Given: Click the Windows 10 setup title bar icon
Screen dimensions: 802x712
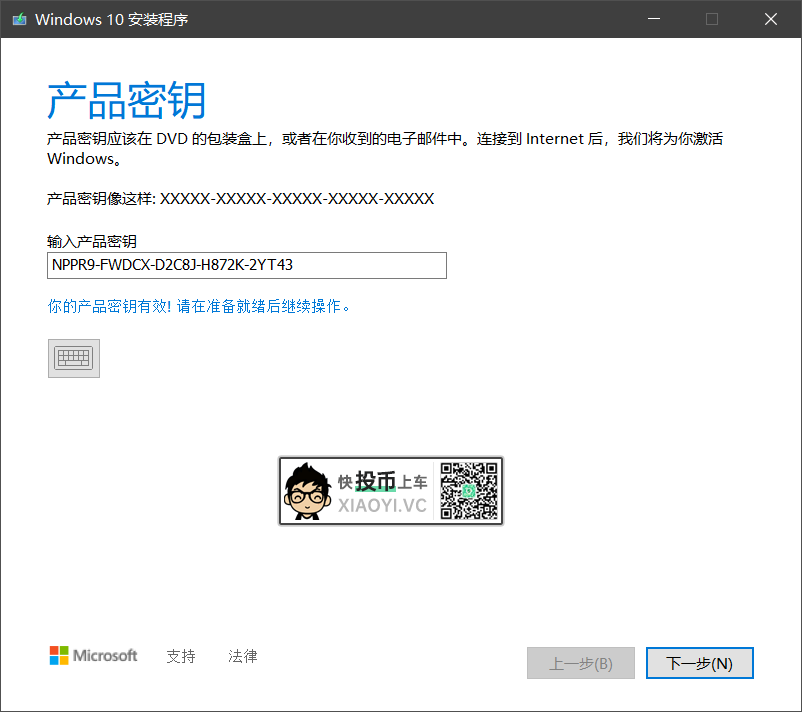Looking at the screenshot, I should coord(19,19).
